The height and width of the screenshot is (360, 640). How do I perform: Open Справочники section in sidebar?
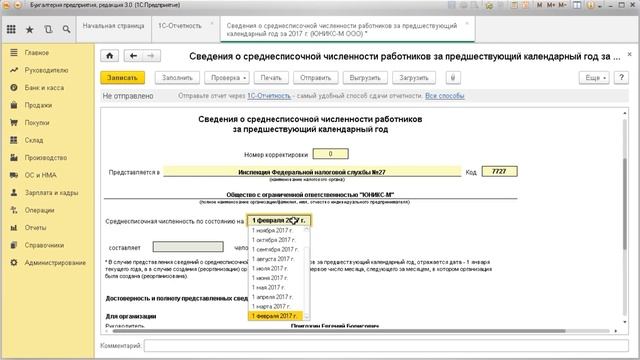[x=44, y=245]
